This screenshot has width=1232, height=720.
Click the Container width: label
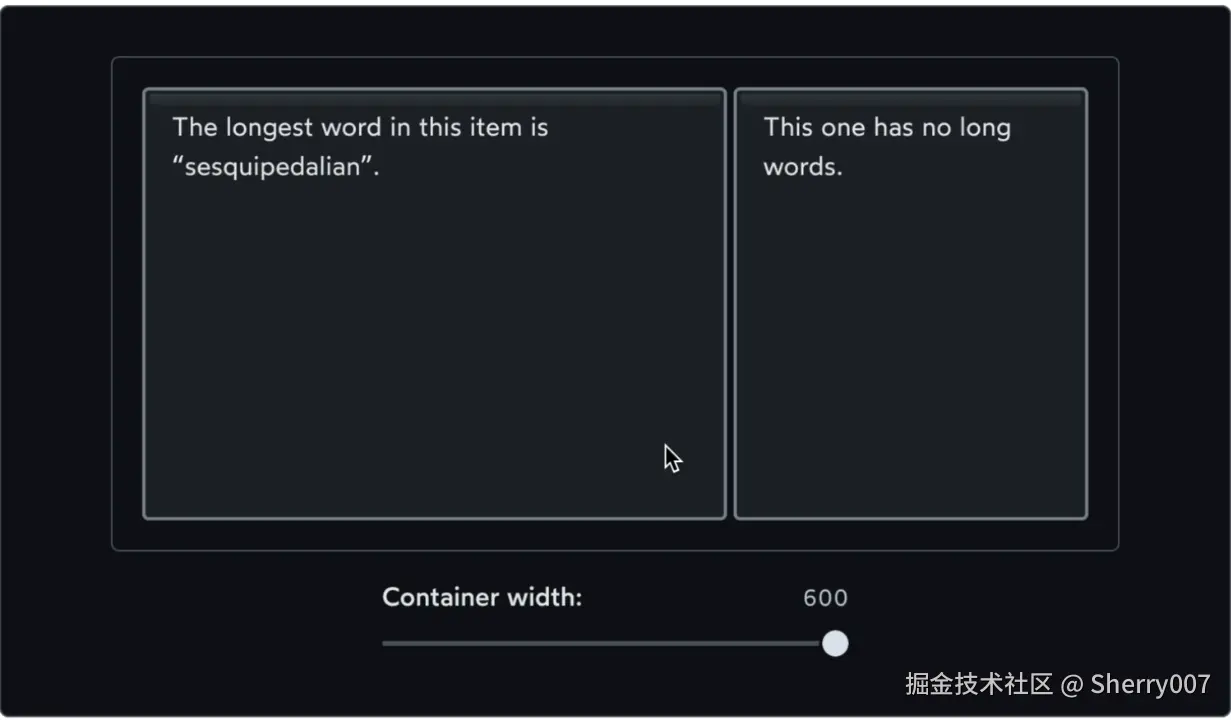click(482, 597)
